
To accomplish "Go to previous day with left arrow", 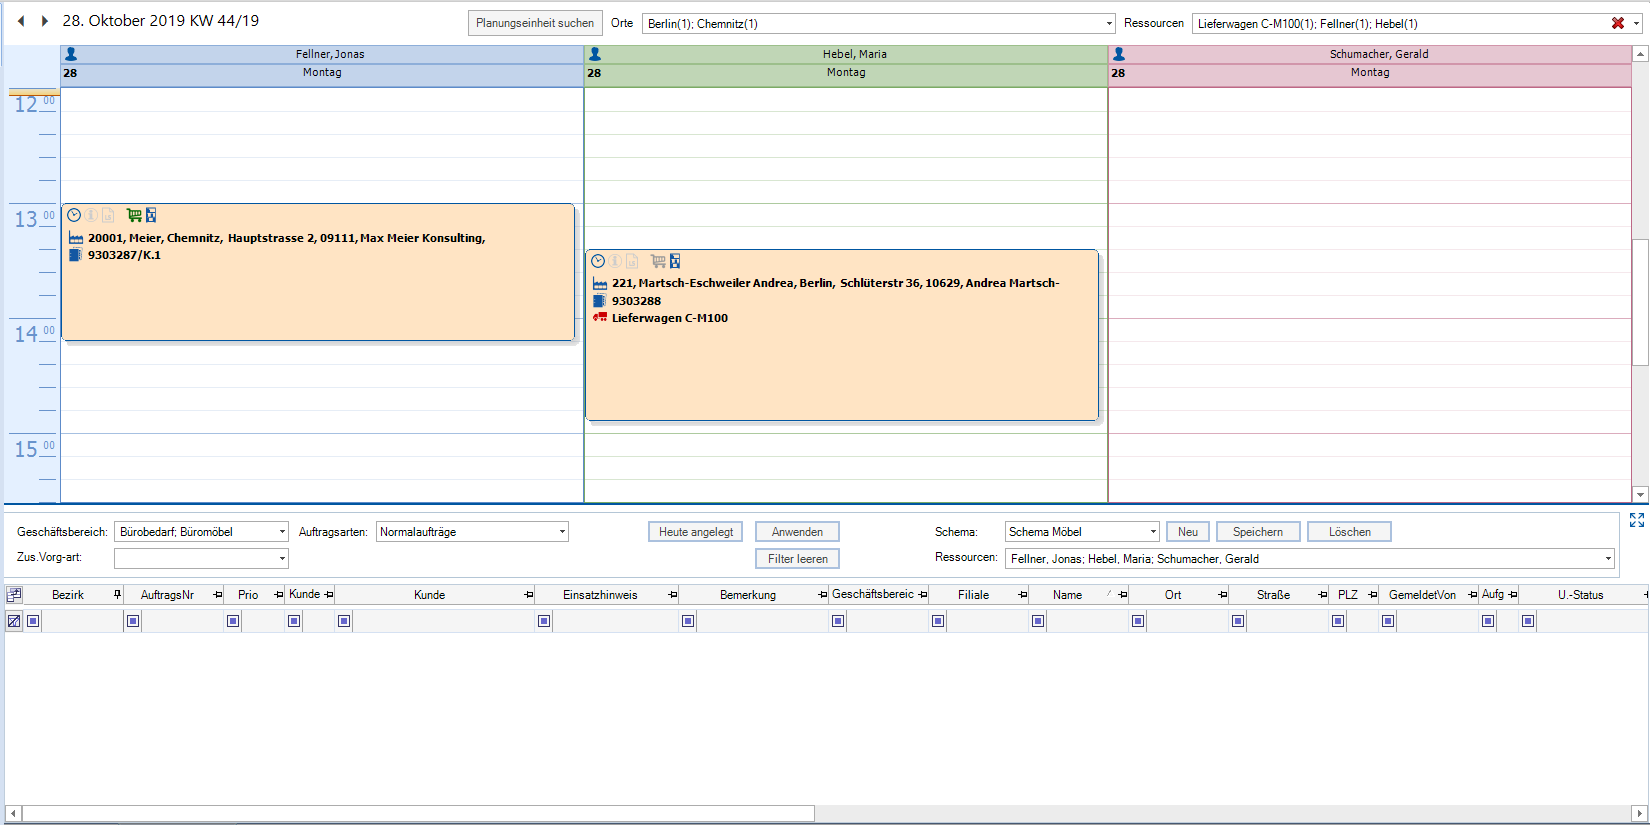I will pos(21,21).
